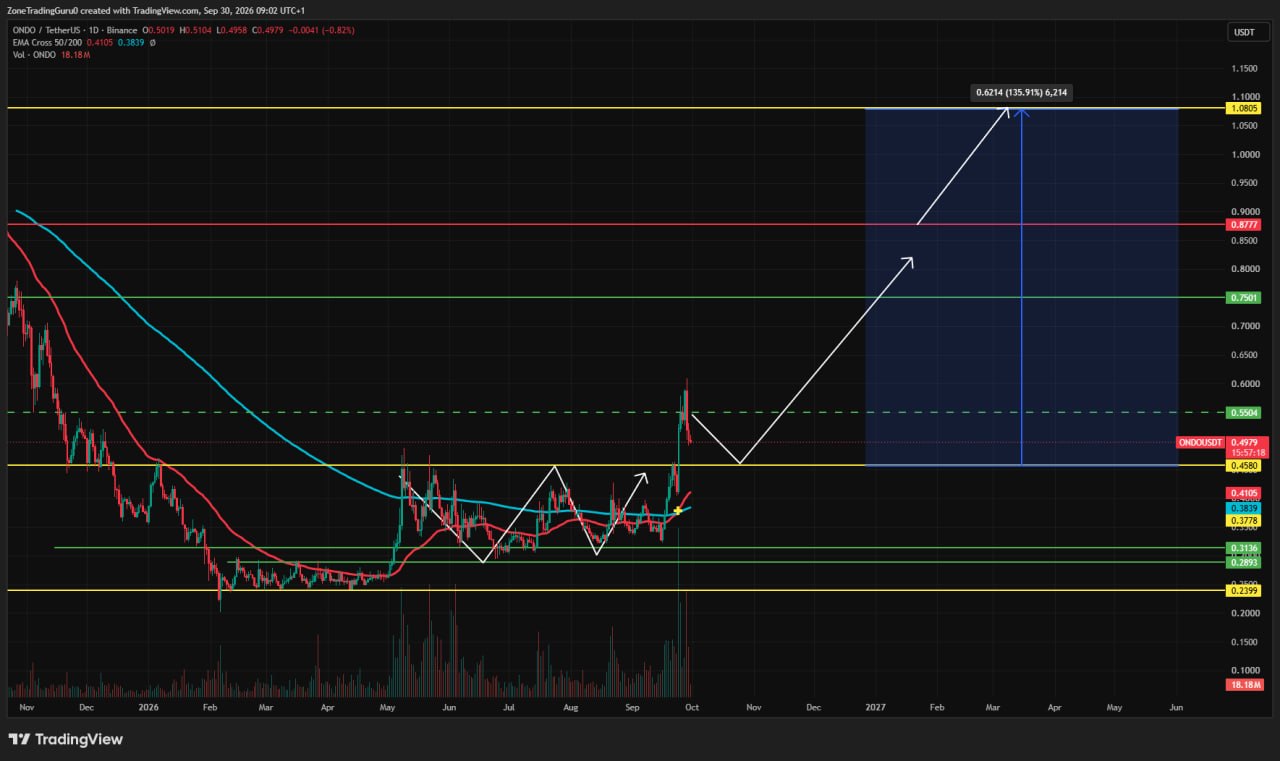Click the 1.0805 yellow price label
Viewport: 1280px width, 761px height.
click(x=1243, y=108)
